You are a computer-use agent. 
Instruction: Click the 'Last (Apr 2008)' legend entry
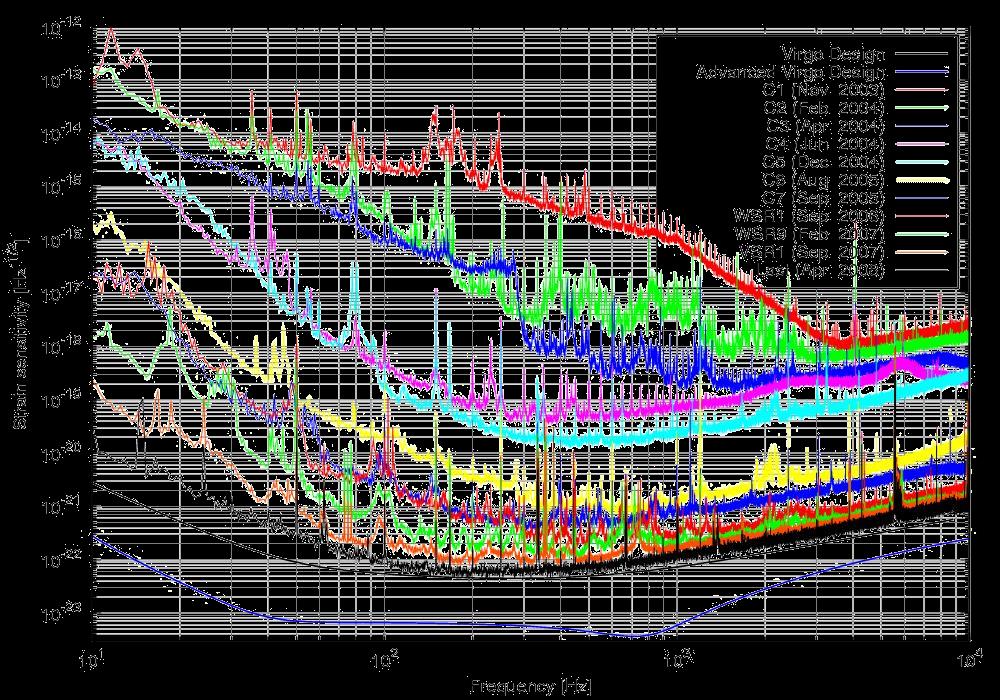[x=820, y=270]
